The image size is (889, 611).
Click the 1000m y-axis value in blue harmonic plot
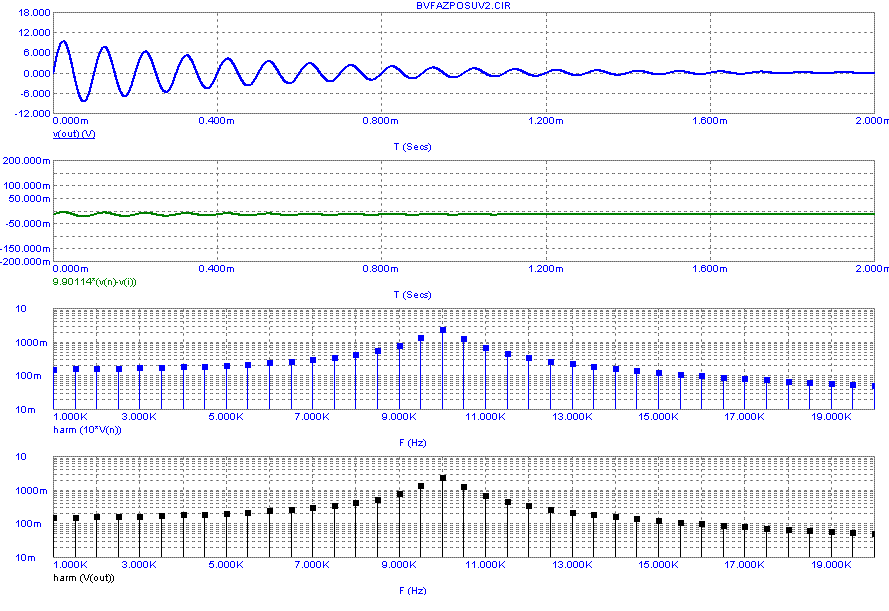31,343
